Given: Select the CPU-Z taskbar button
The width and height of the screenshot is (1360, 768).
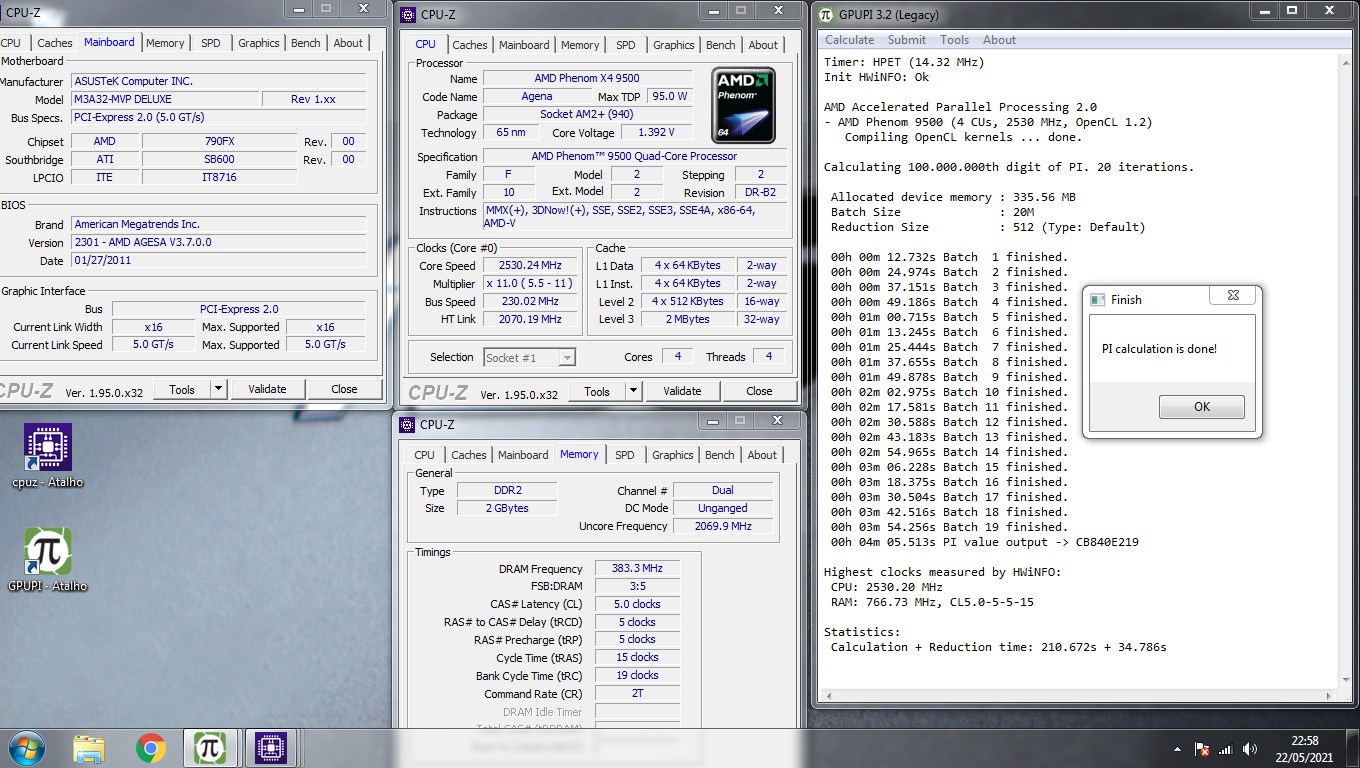Looking at the screenshot, I should pyautogui.click(x=271, y=748).
